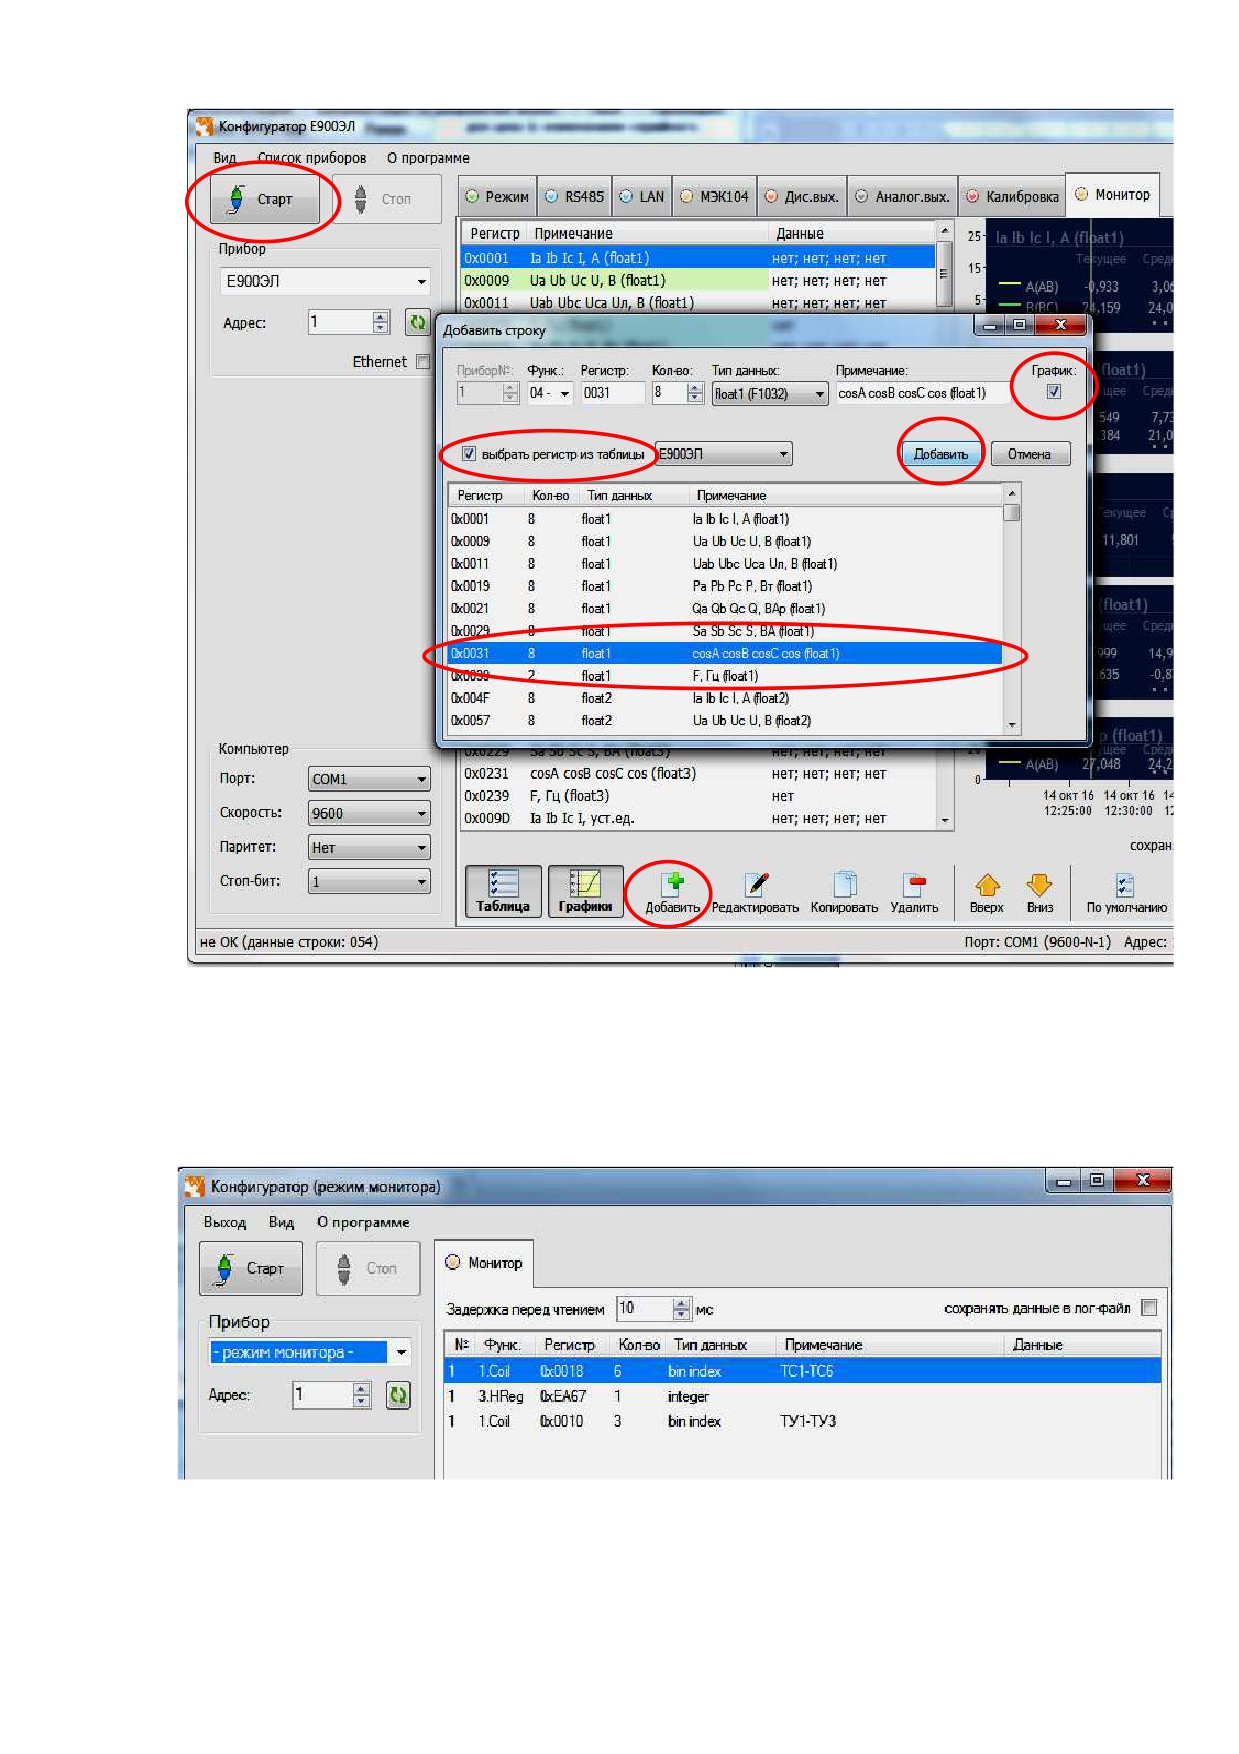
Task: Open Е900ЭЛ device dropdown in Добавить строку dialog
Action: [x=724, y=454]
